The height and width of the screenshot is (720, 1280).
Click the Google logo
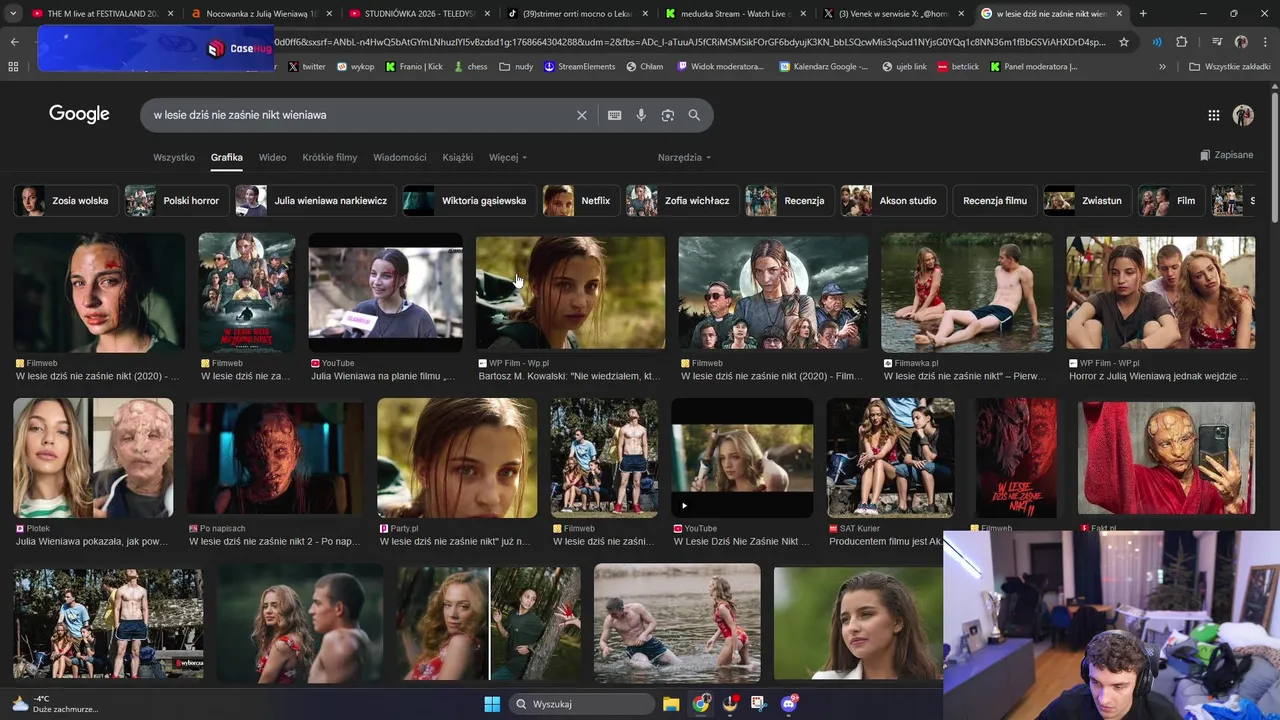[79, 114]
